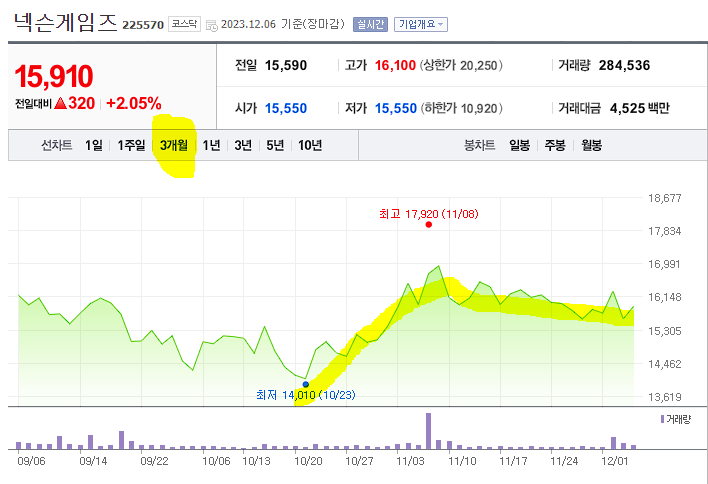Click the red 최고 marker dot

pyautogui.click(x=429, y=224)
